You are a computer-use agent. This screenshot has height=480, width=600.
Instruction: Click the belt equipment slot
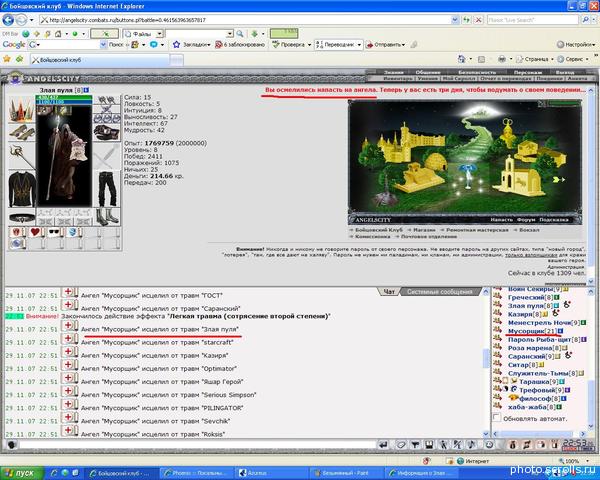[22, 219]
